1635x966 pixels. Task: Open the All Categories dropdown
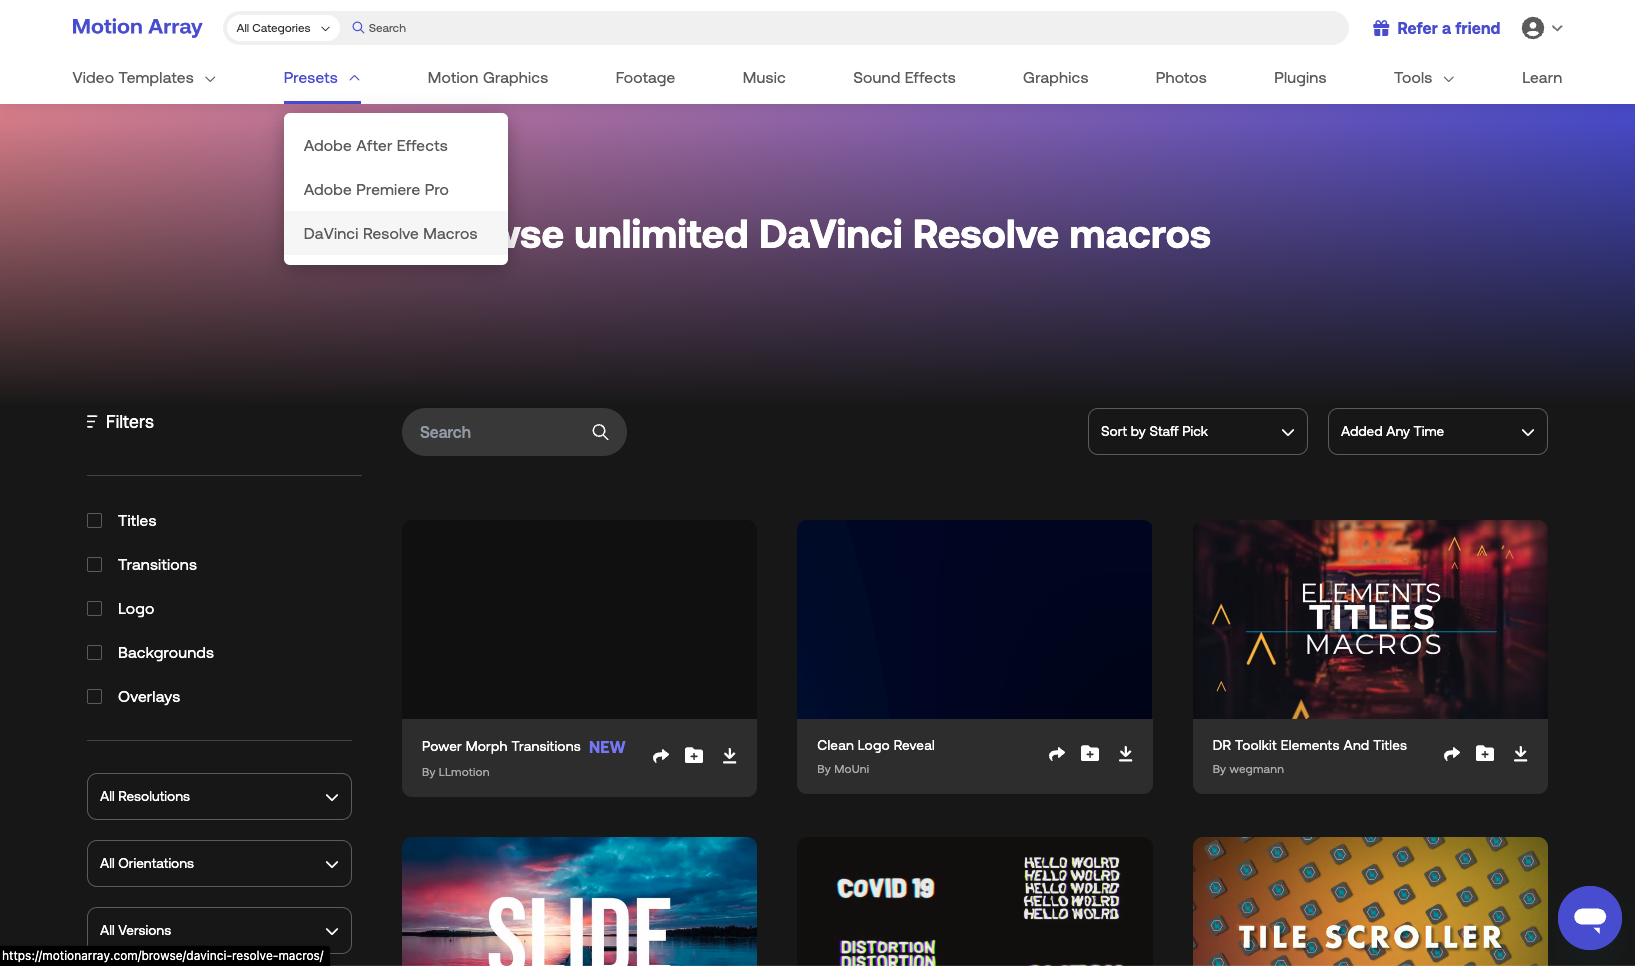[x=282, y=28]
